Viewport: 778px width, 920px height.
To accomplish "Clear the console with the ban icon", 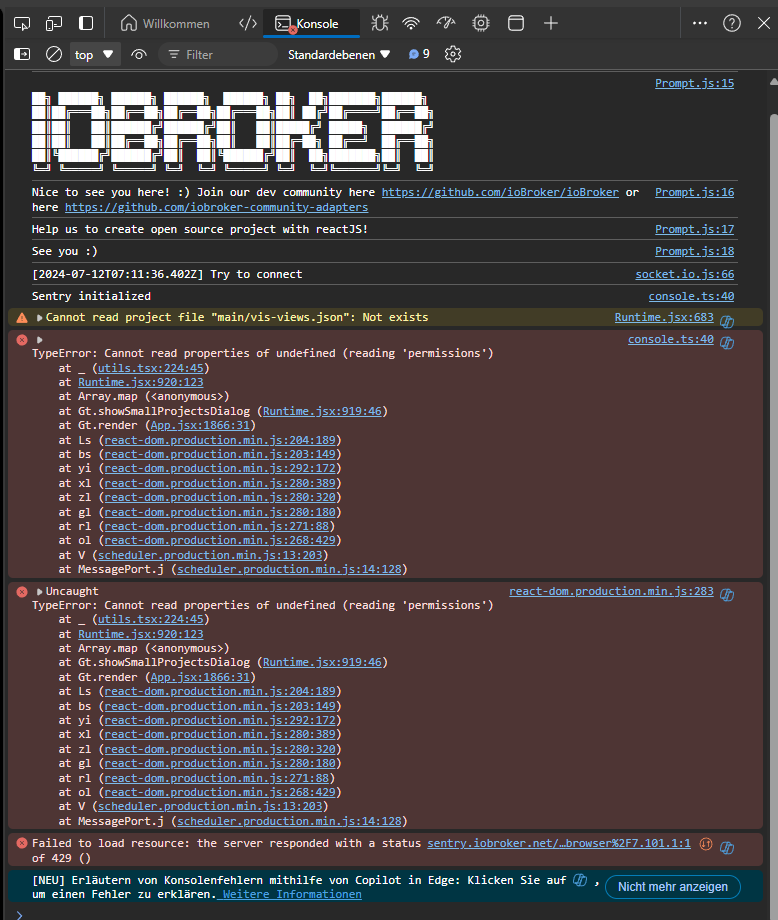I will point(54,54).
